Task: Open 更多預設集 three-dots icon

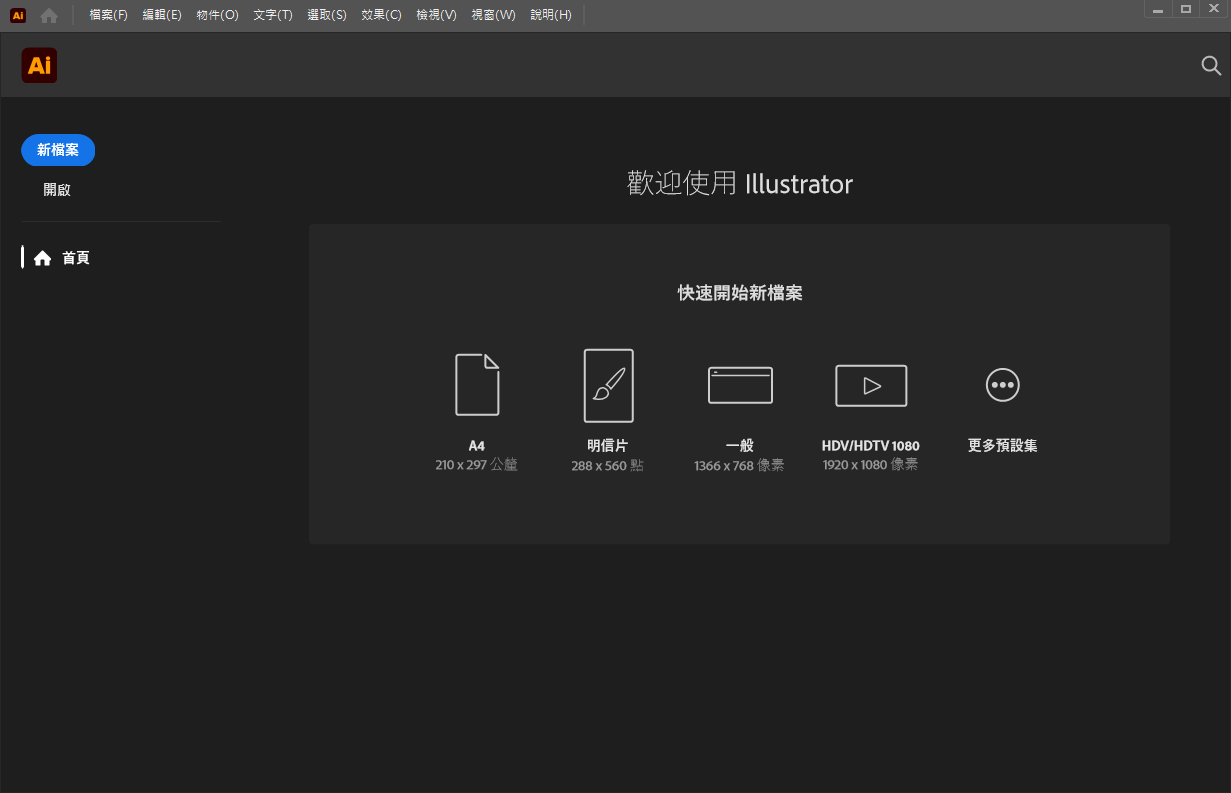Action: pos(1002,385)
